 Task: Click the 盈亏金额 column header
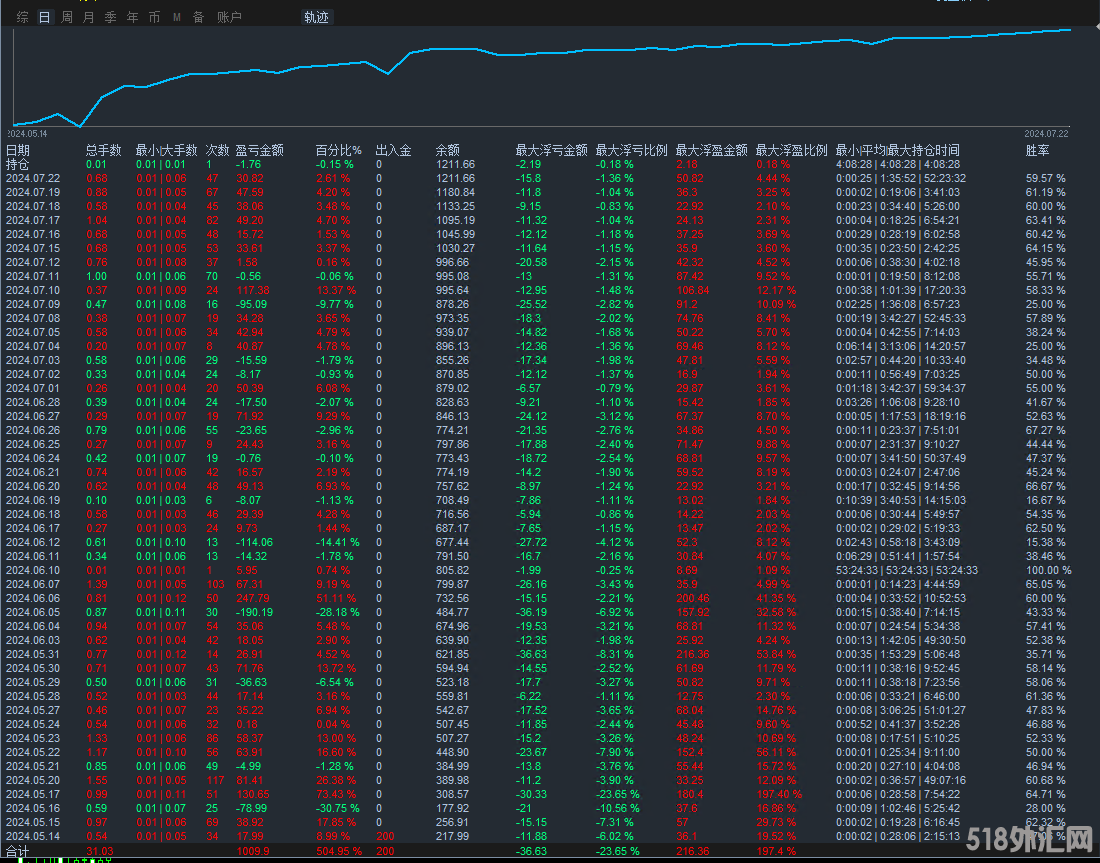(x=260, y=150)
